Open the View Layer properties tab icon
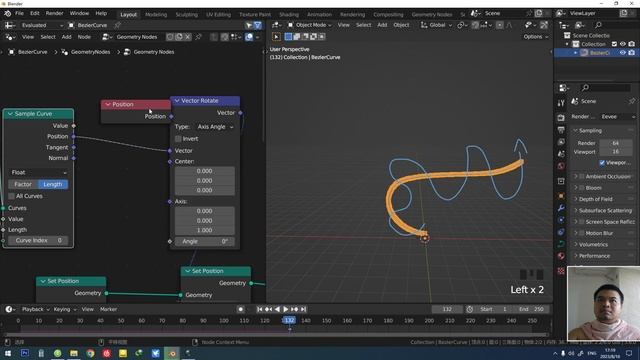The width and height of the screenshot is (640, 360). [561, 142]
